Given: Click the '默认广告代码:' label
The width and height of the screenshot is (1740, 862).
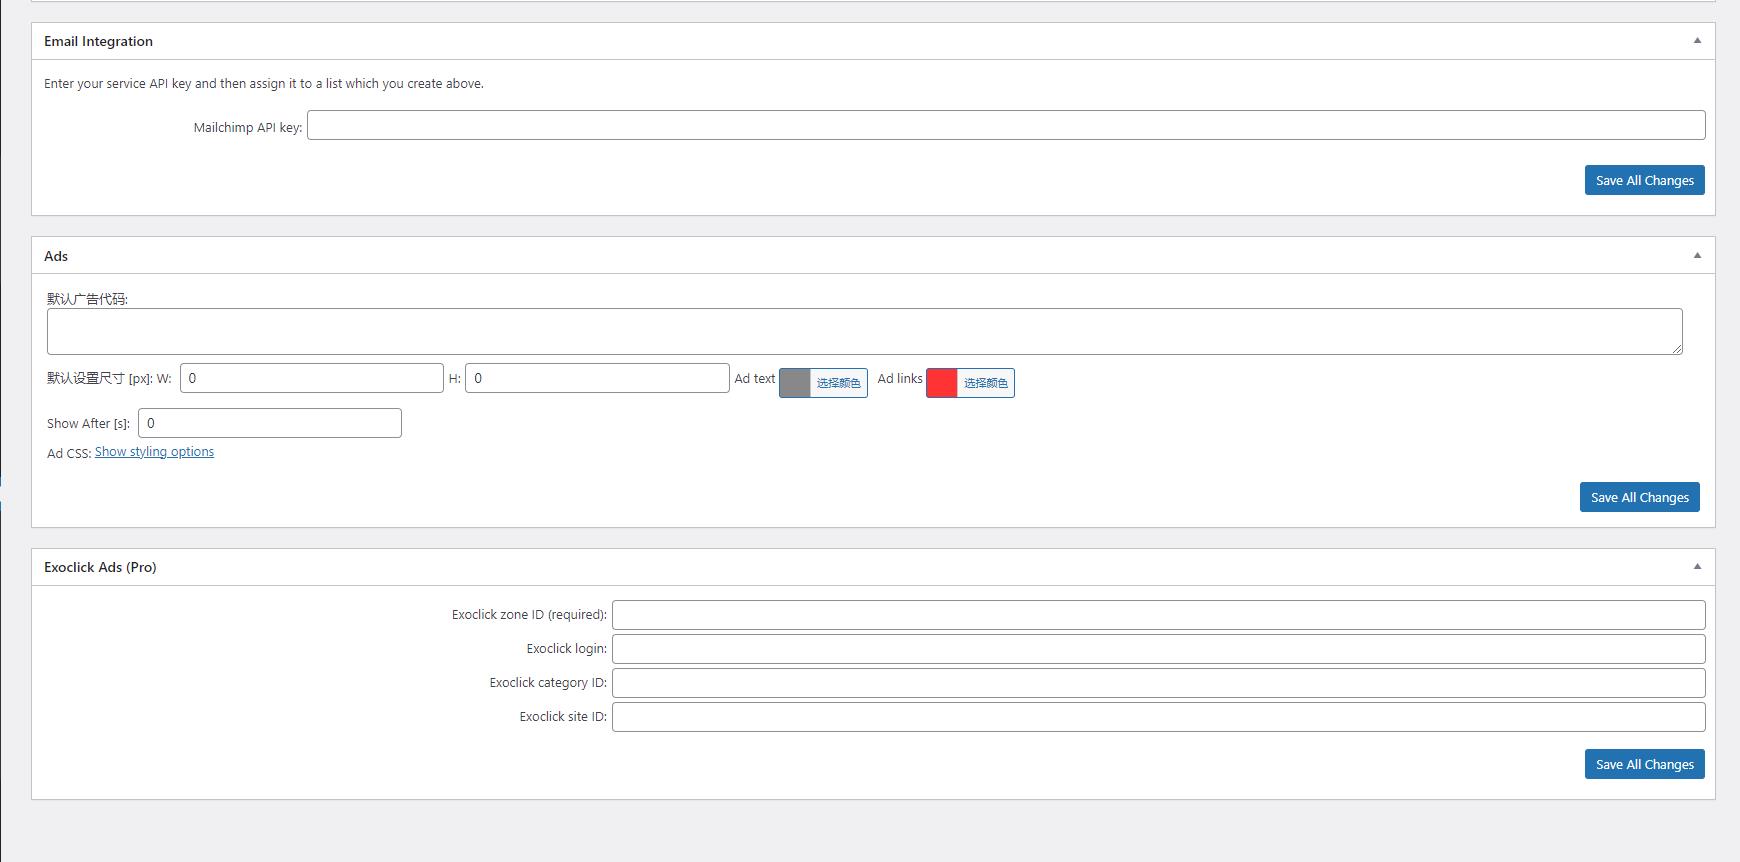Looking at the screenshot, I should (87, 299).
